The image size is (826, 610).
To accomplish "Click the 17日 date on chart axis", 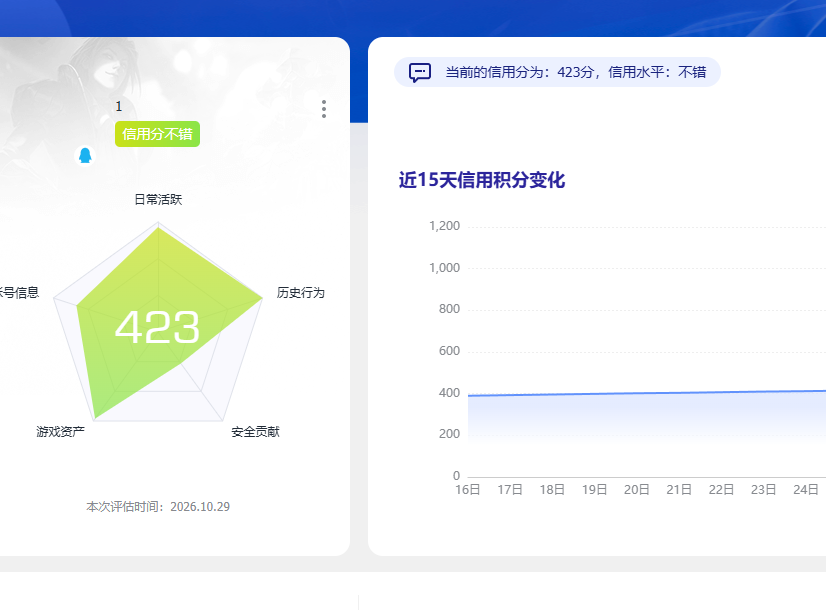I will (x=510, y=489).
